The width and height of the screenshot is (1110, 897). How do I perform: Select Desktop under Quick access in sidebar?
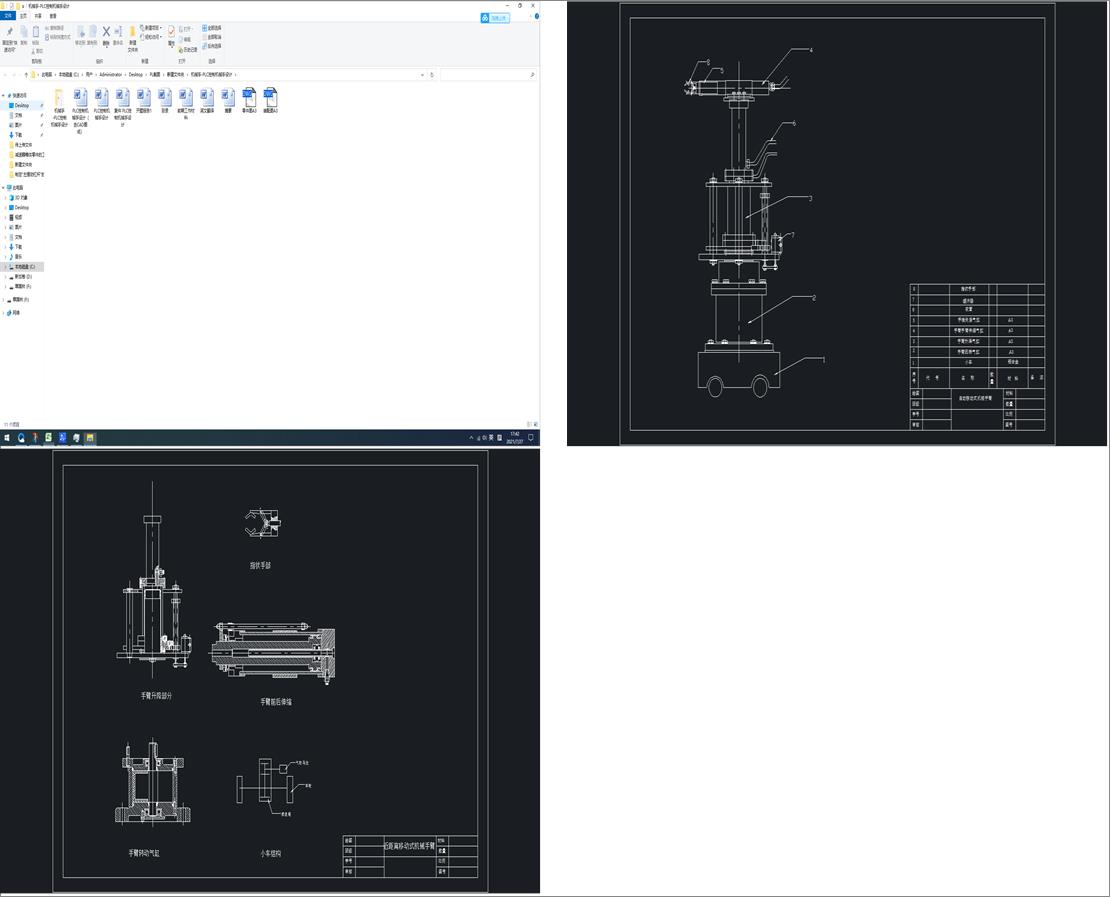[x=22, y=105]
